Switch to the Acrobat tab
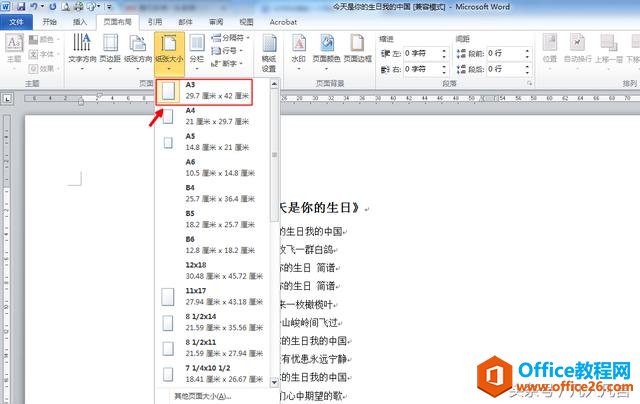Image resolution: width=640 pixels, height=404 pixels. pyautogui.click(x=283, y=22)
